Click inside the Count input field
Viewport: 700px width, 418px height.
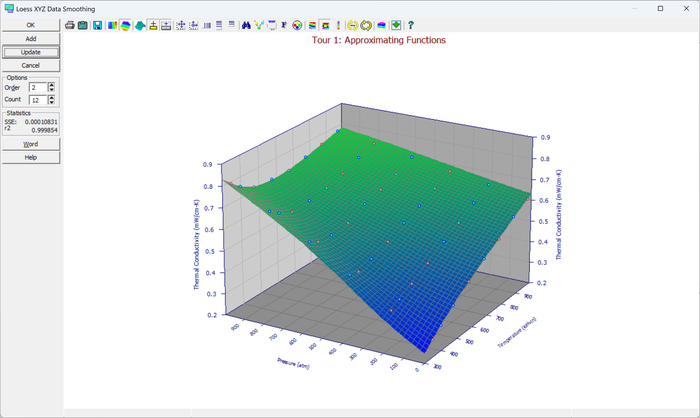tap(38, 100)
